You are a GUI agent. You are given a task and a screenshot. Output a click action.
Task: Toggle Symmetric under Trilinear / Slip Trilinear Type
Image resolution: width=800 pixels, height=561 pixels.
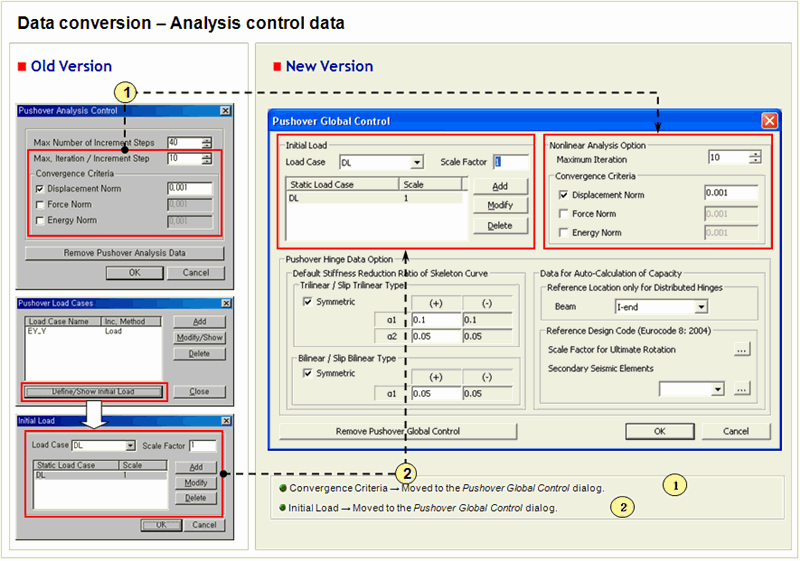point(308,301)
